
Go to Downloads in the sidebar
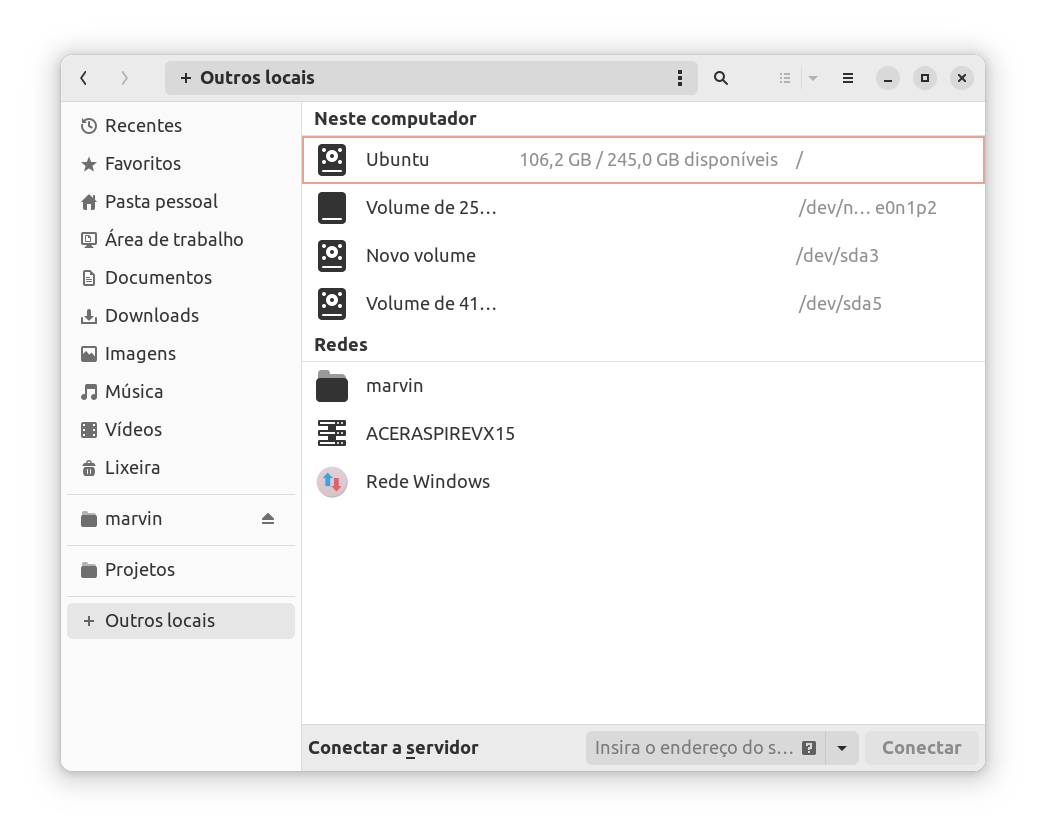151,316
